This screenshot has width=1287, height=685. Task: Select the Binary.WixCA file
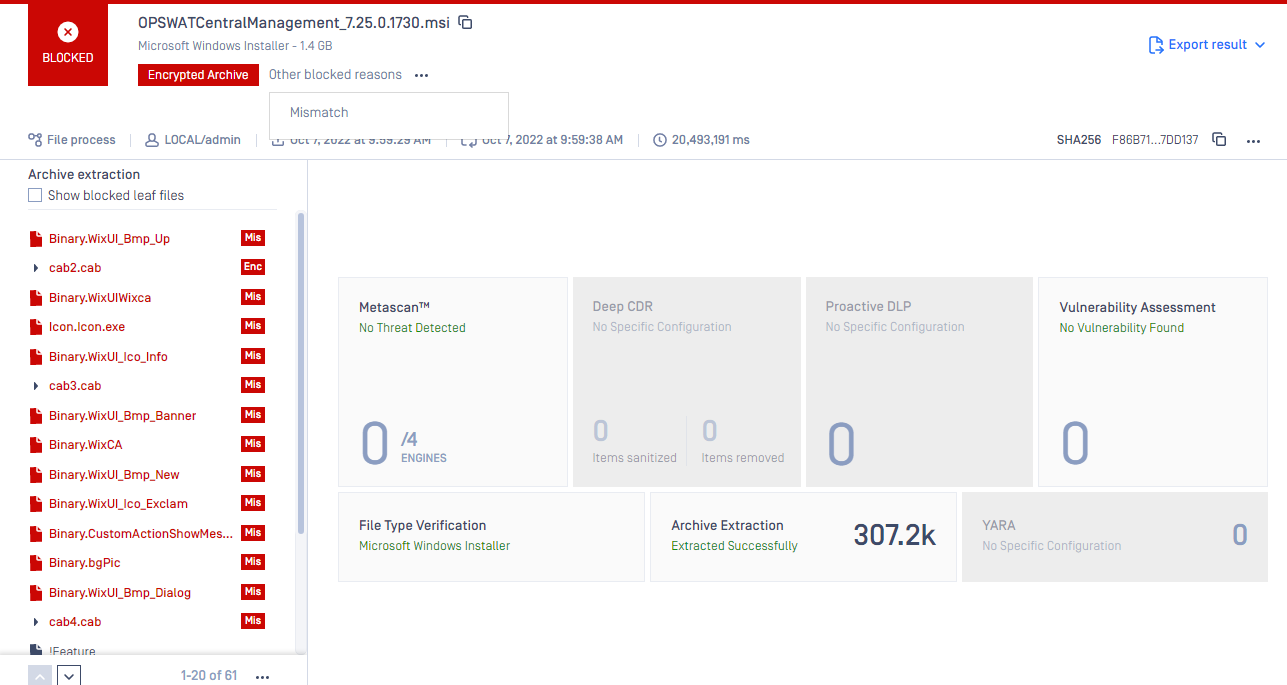(85, 445)
